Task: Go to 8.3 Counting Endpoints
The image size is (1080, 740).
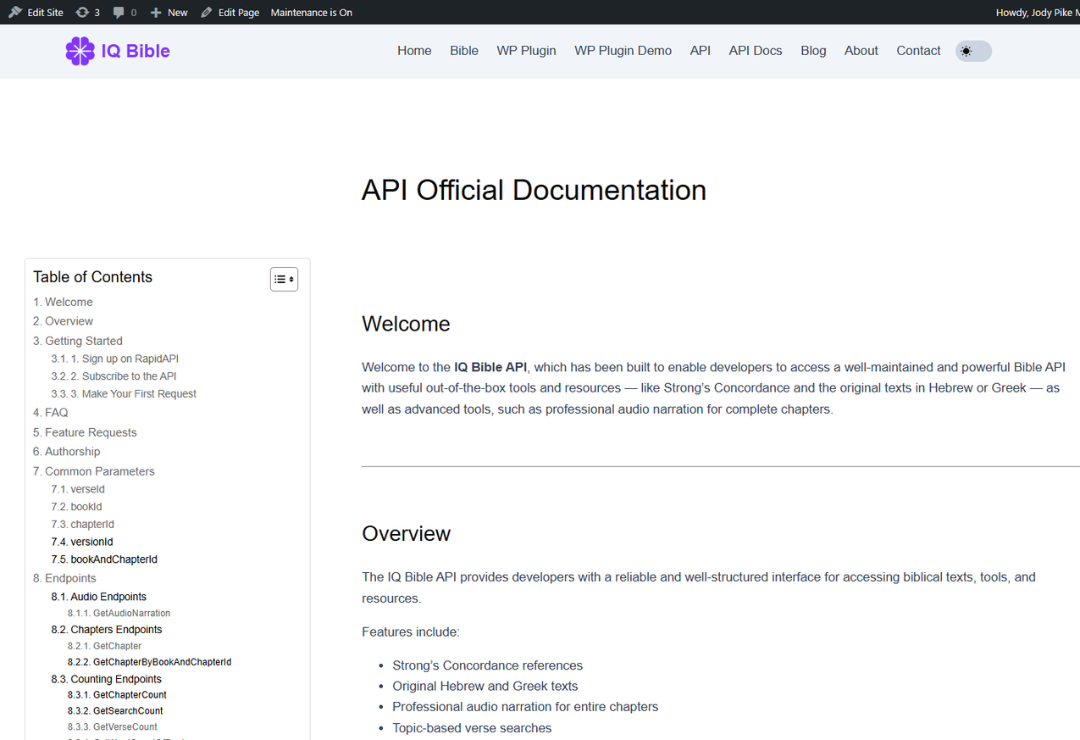Action: [106, 679]
